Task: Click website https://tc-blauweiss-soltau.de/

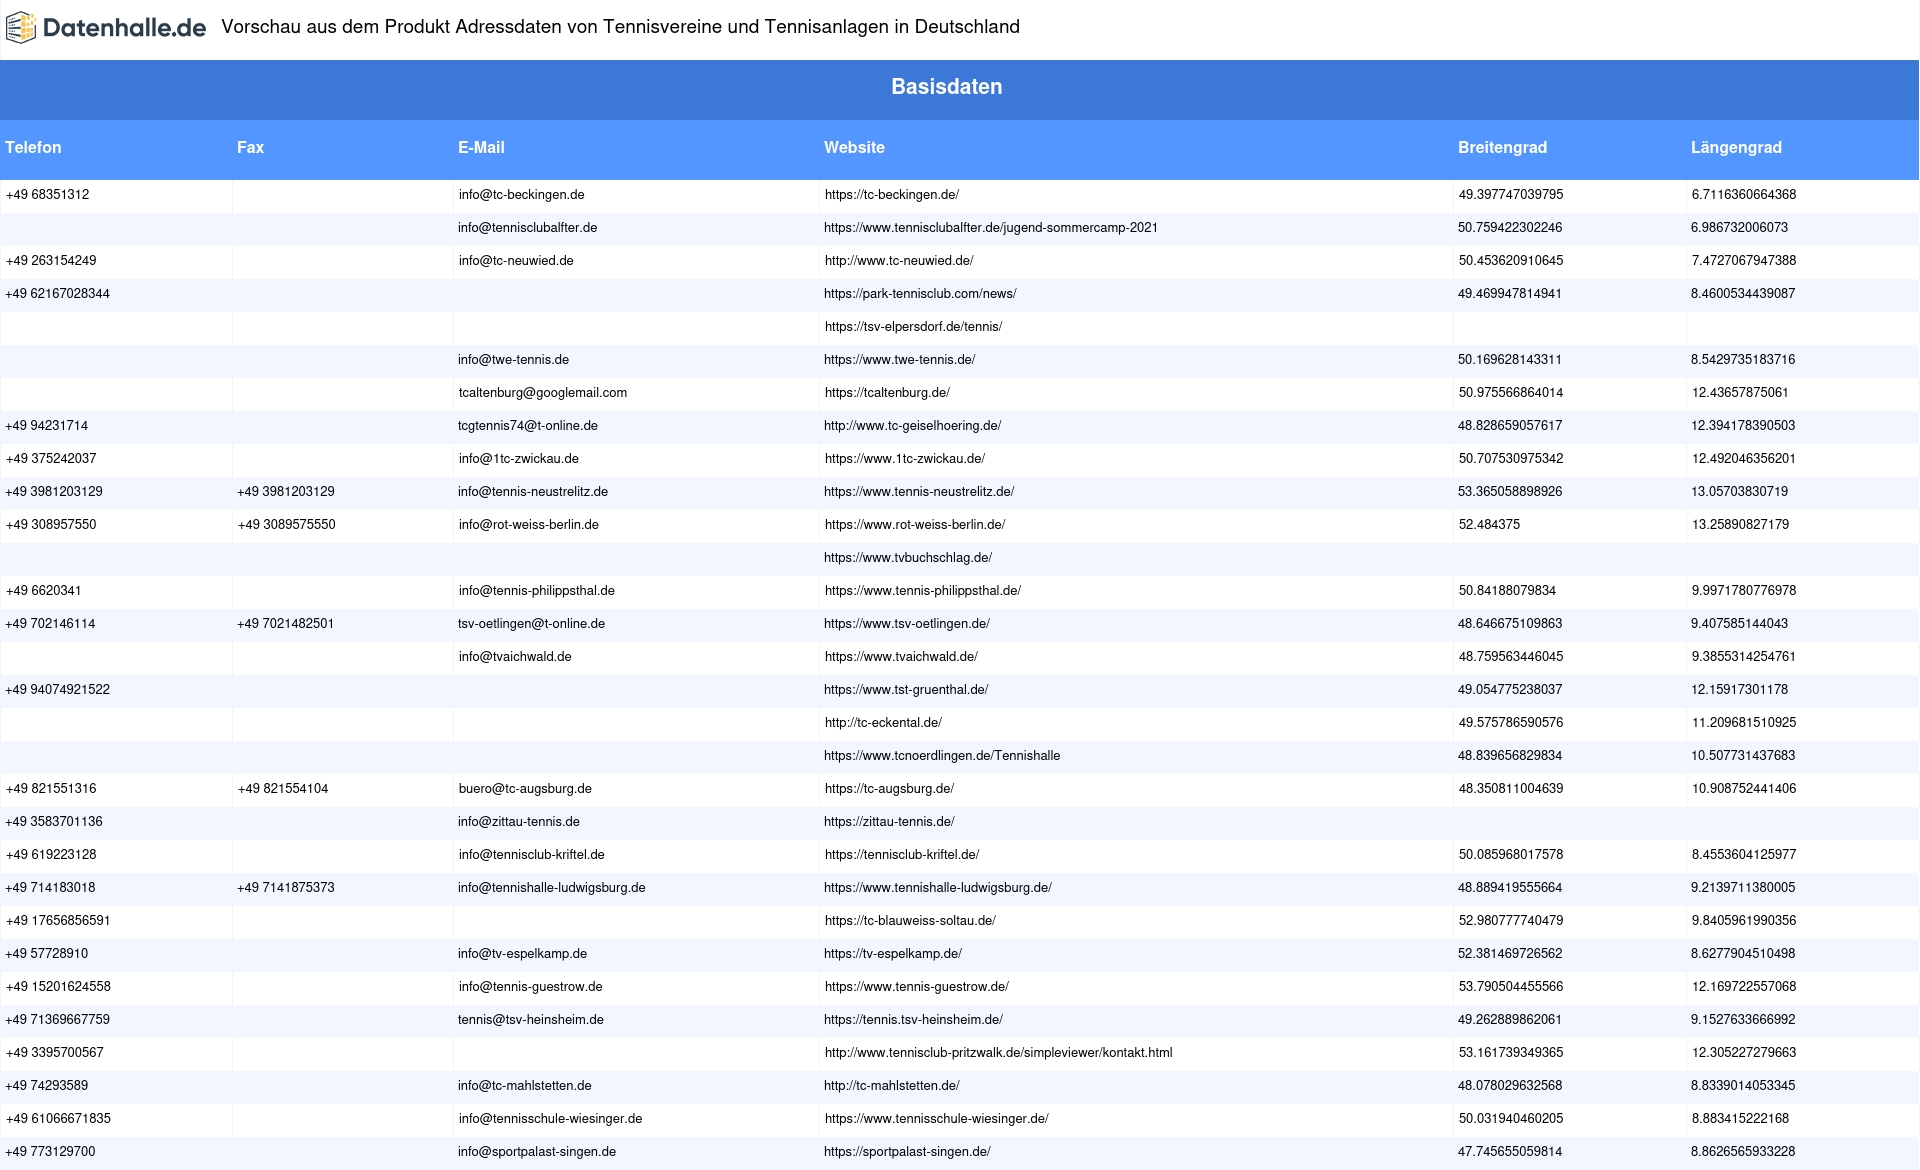Action: coord(910,921)
